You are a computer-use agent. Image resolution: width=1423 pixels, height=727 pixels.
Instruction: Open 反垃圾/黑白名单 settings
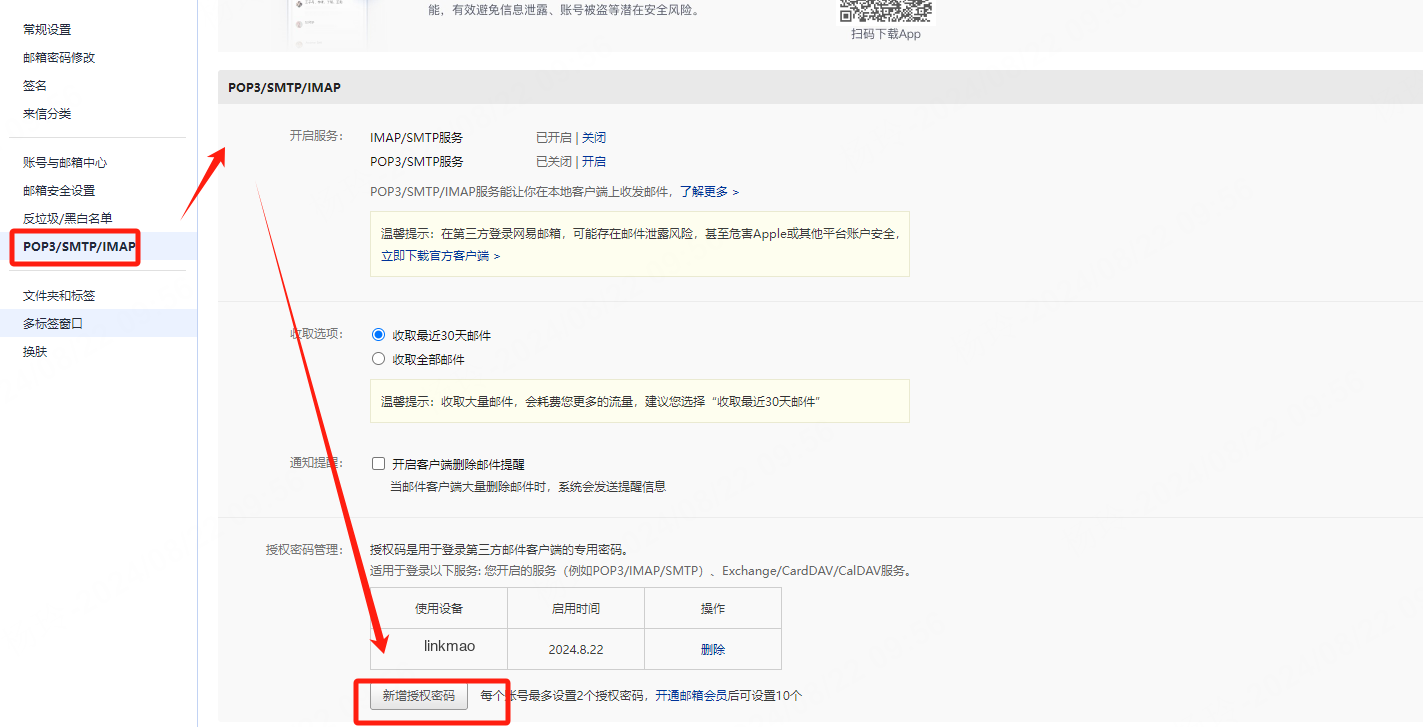[x=68, y=218]
